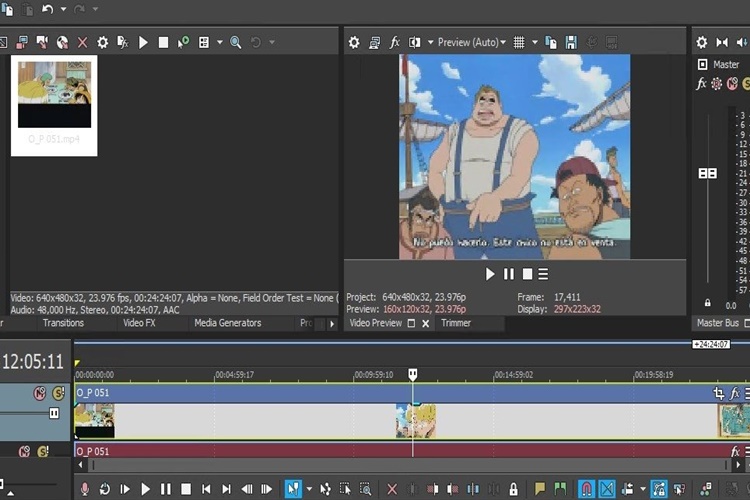Toggle Auto Preview in Project Media
Screen dimensions: 750x500
click(183, 43)
